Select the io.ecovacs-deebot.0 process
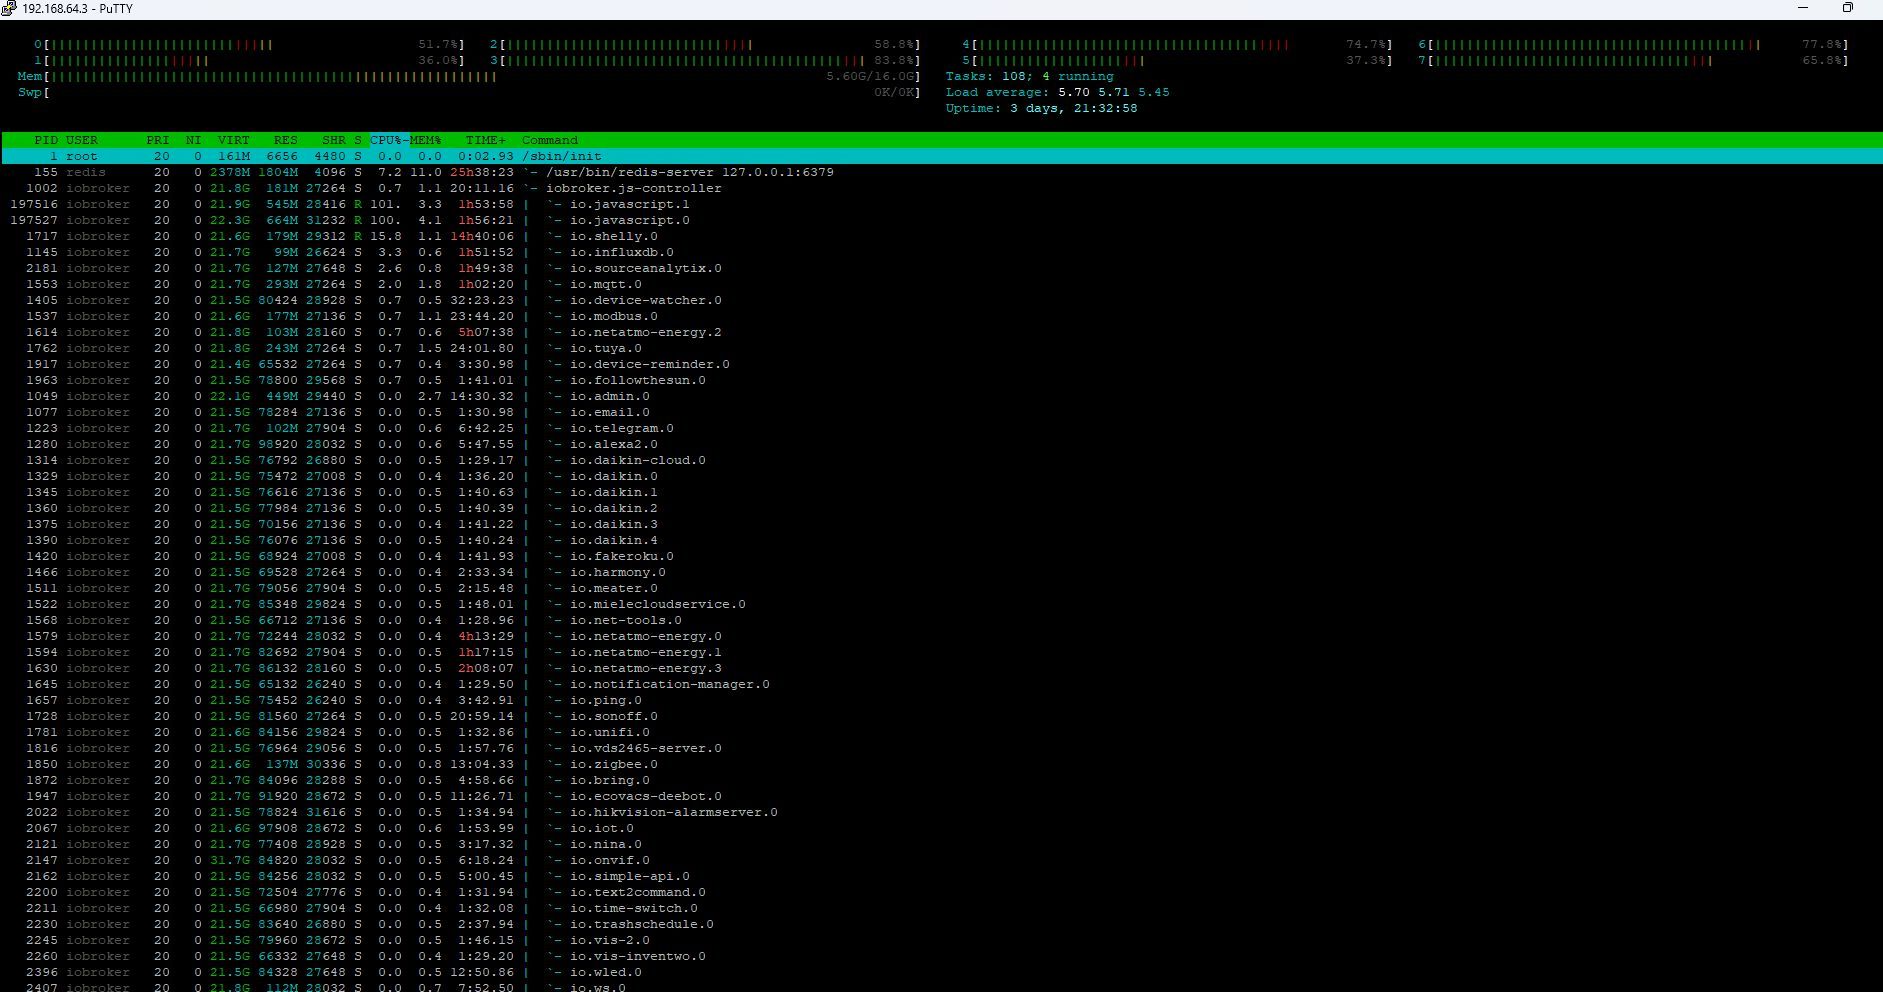 (x=941, y=796)
